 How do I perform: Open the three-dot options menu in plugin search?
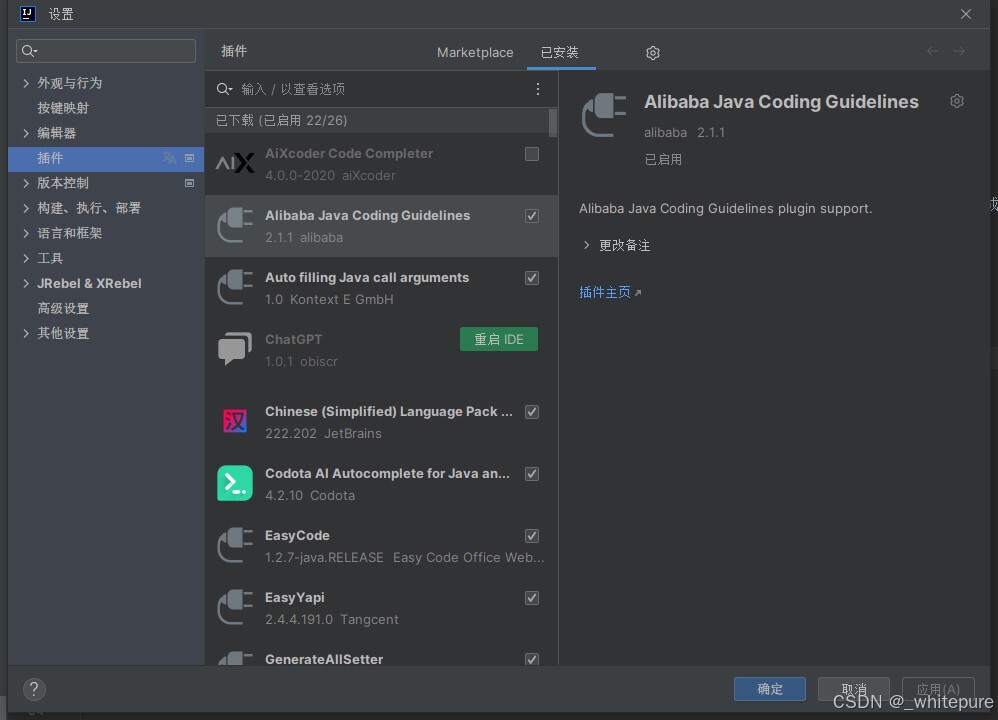pyautogui.click(x=538, y=89)
